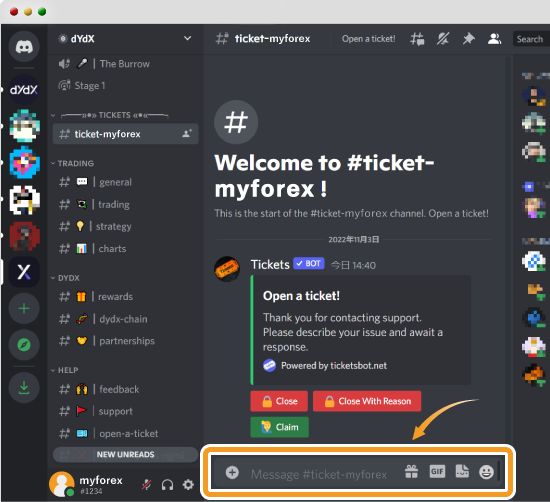Click create invite icon on ticket-myforex
Image resolution: width=550 pixels, height=502 pixels.
pos(187,134)
